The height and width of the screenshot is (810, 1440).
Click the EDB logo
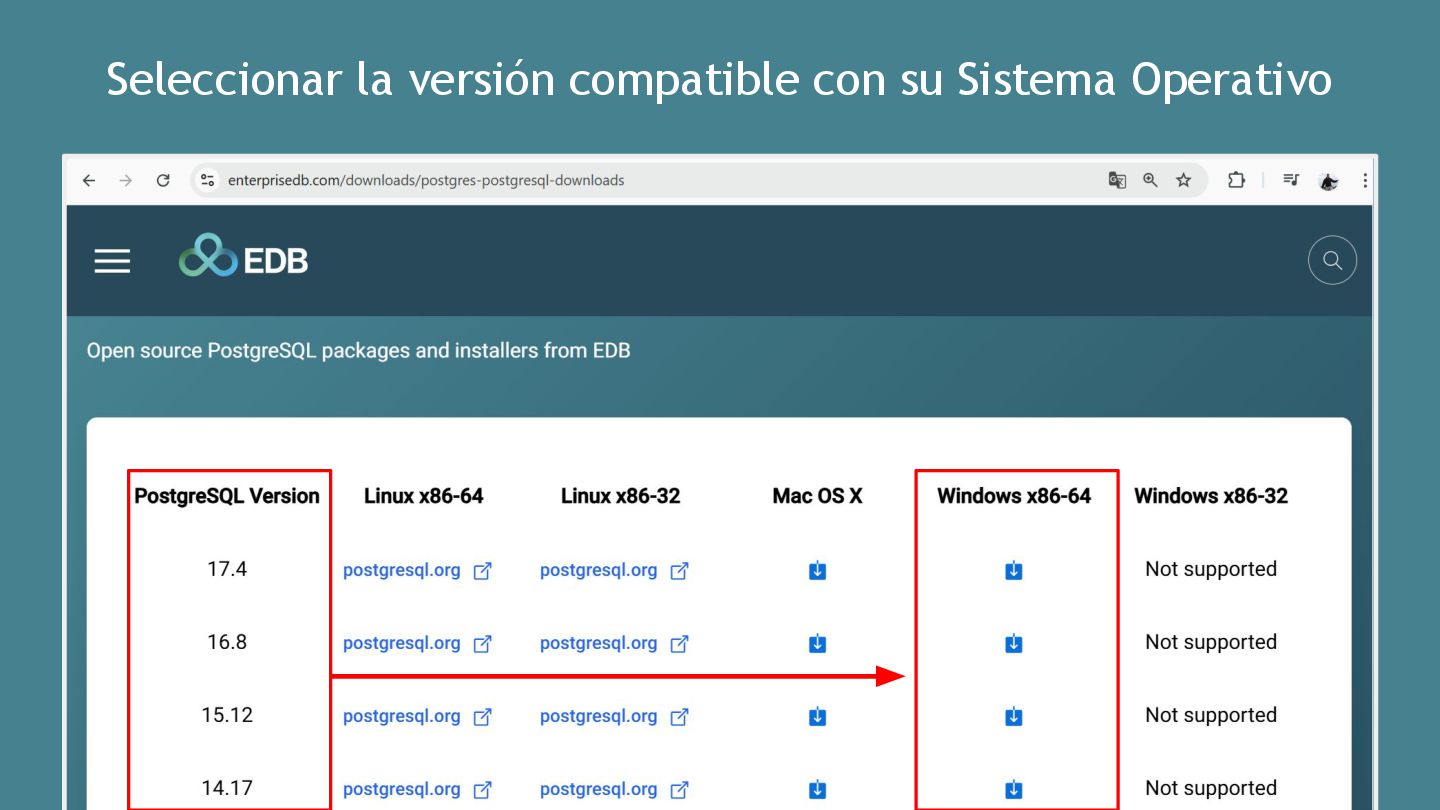[243, 257]
